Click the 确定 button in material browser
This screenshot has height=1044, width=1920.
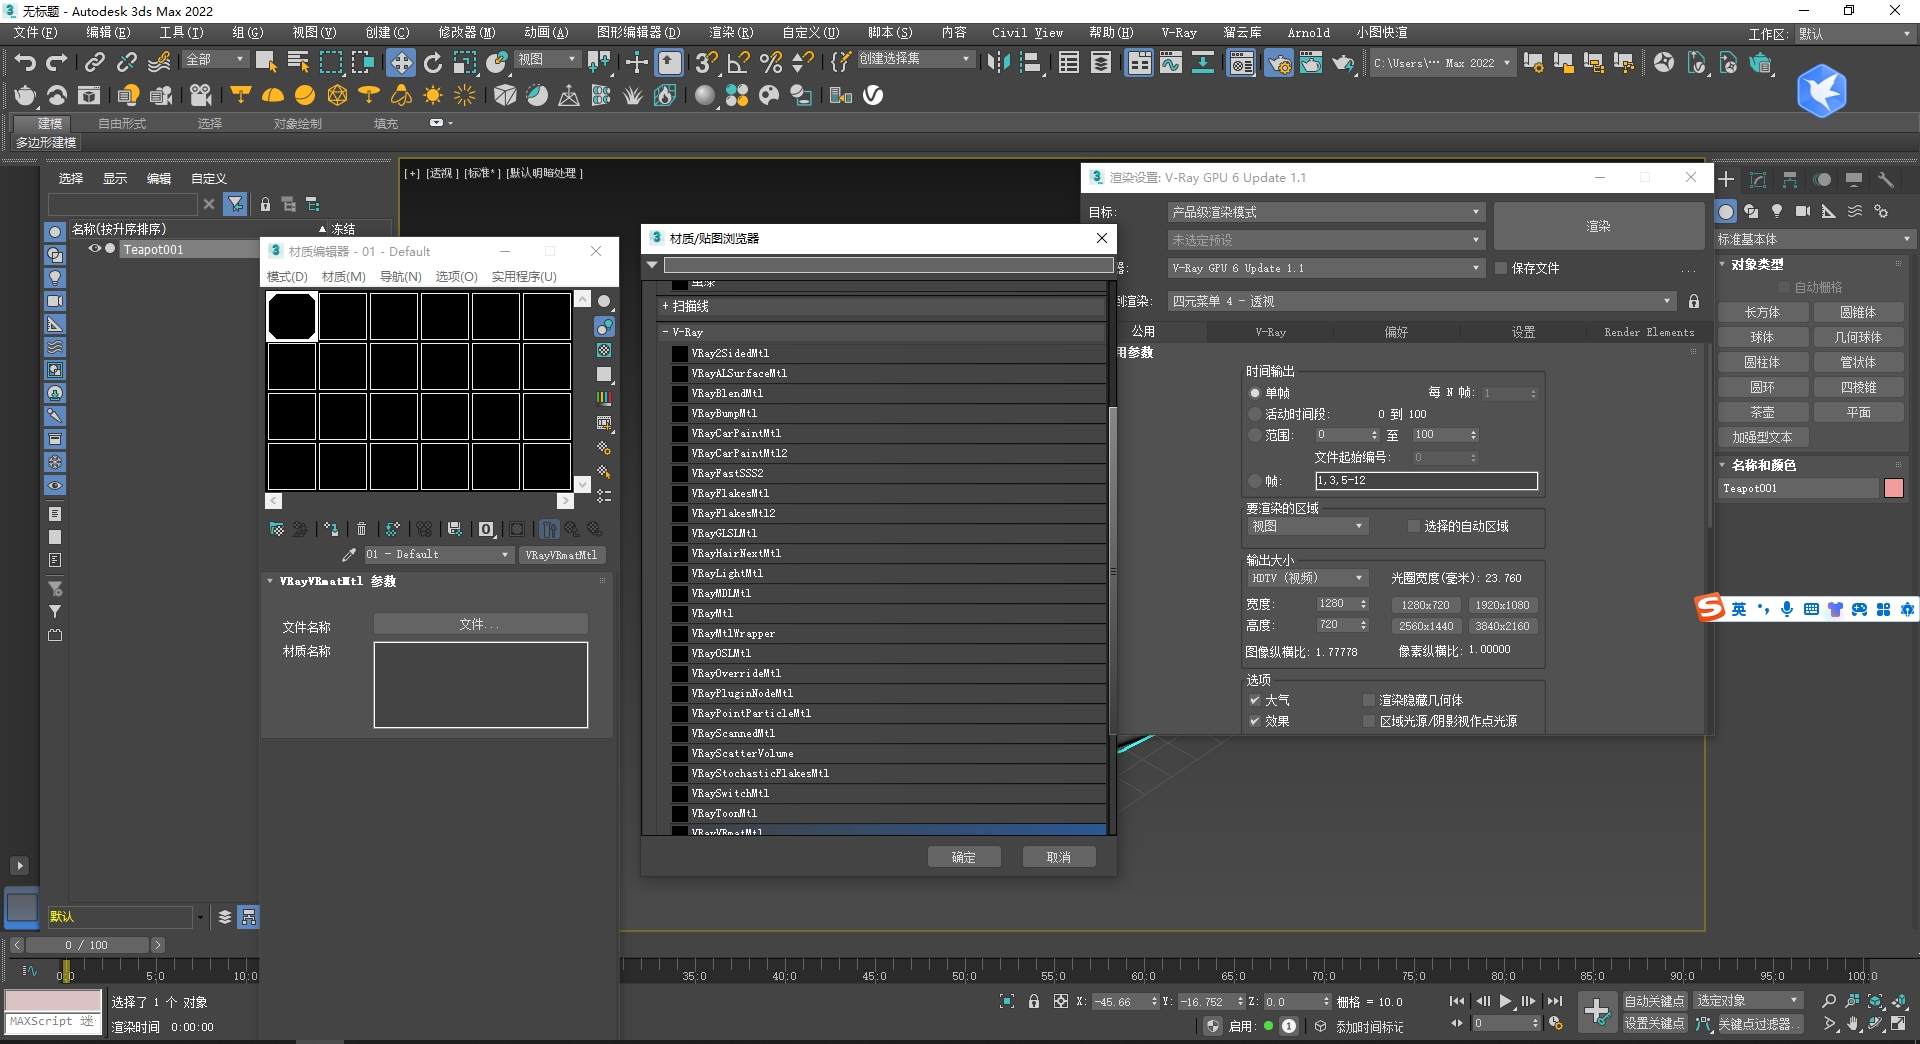click(963, 857)
